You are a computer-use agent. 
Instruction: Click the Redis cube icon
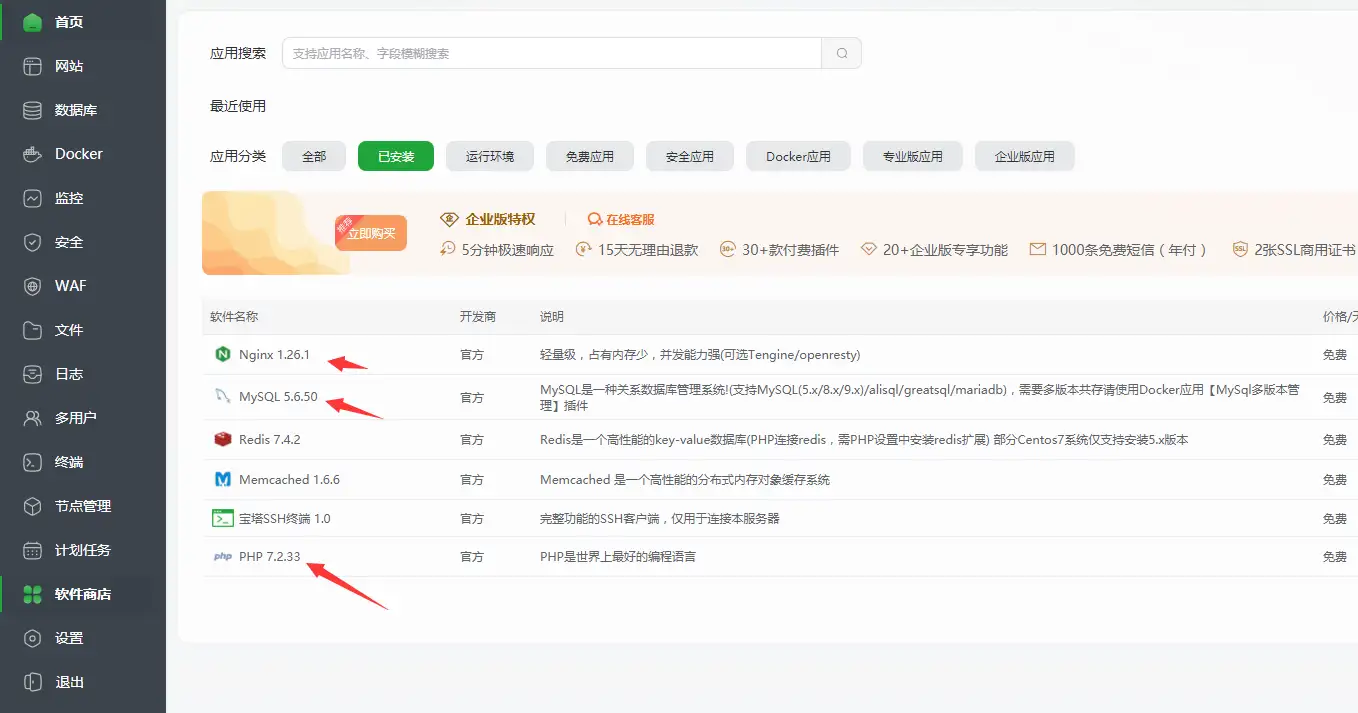pos(222,438)
